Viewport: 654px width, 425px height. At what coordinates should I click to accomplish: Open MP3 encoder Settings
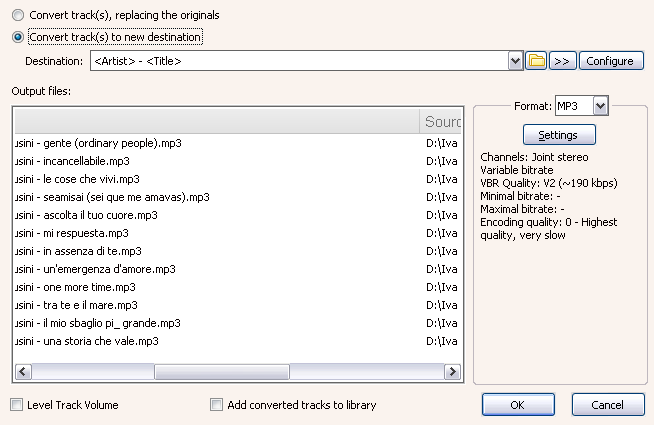coord(558,134)
